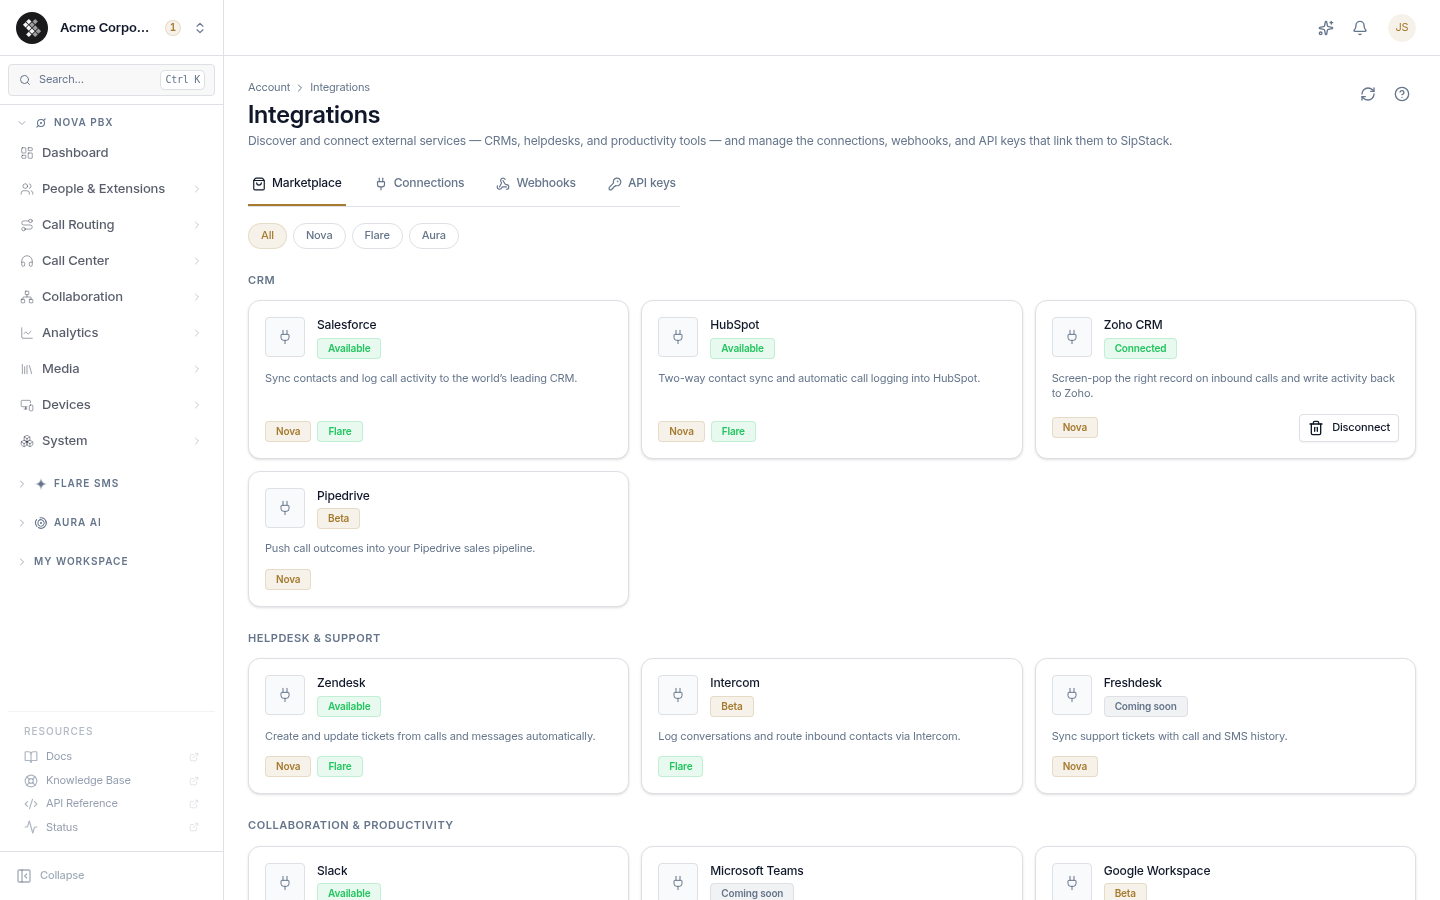Viewport: 1440px width, 900px height.
Task: Open the Status resource link
Action: pos(111,828)
